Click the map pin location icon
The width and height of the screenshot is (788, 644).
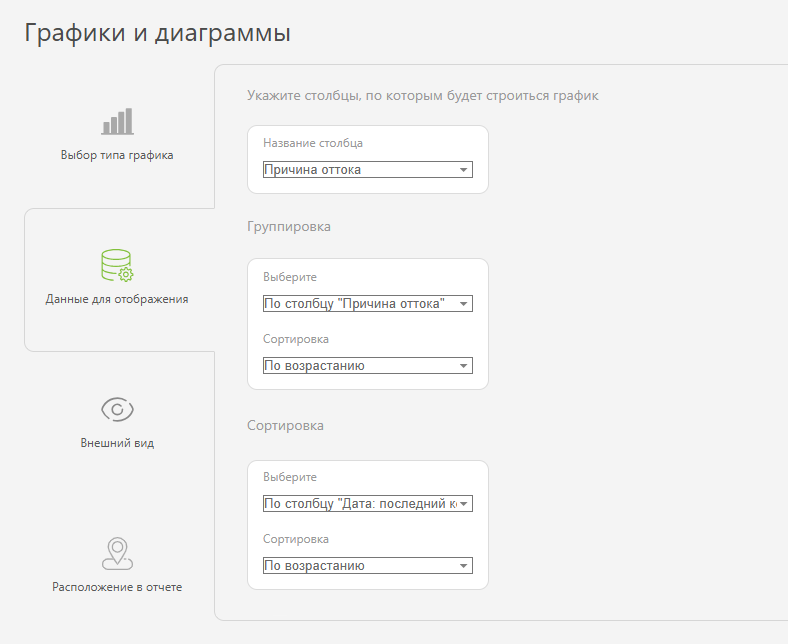tap(117, 554)
